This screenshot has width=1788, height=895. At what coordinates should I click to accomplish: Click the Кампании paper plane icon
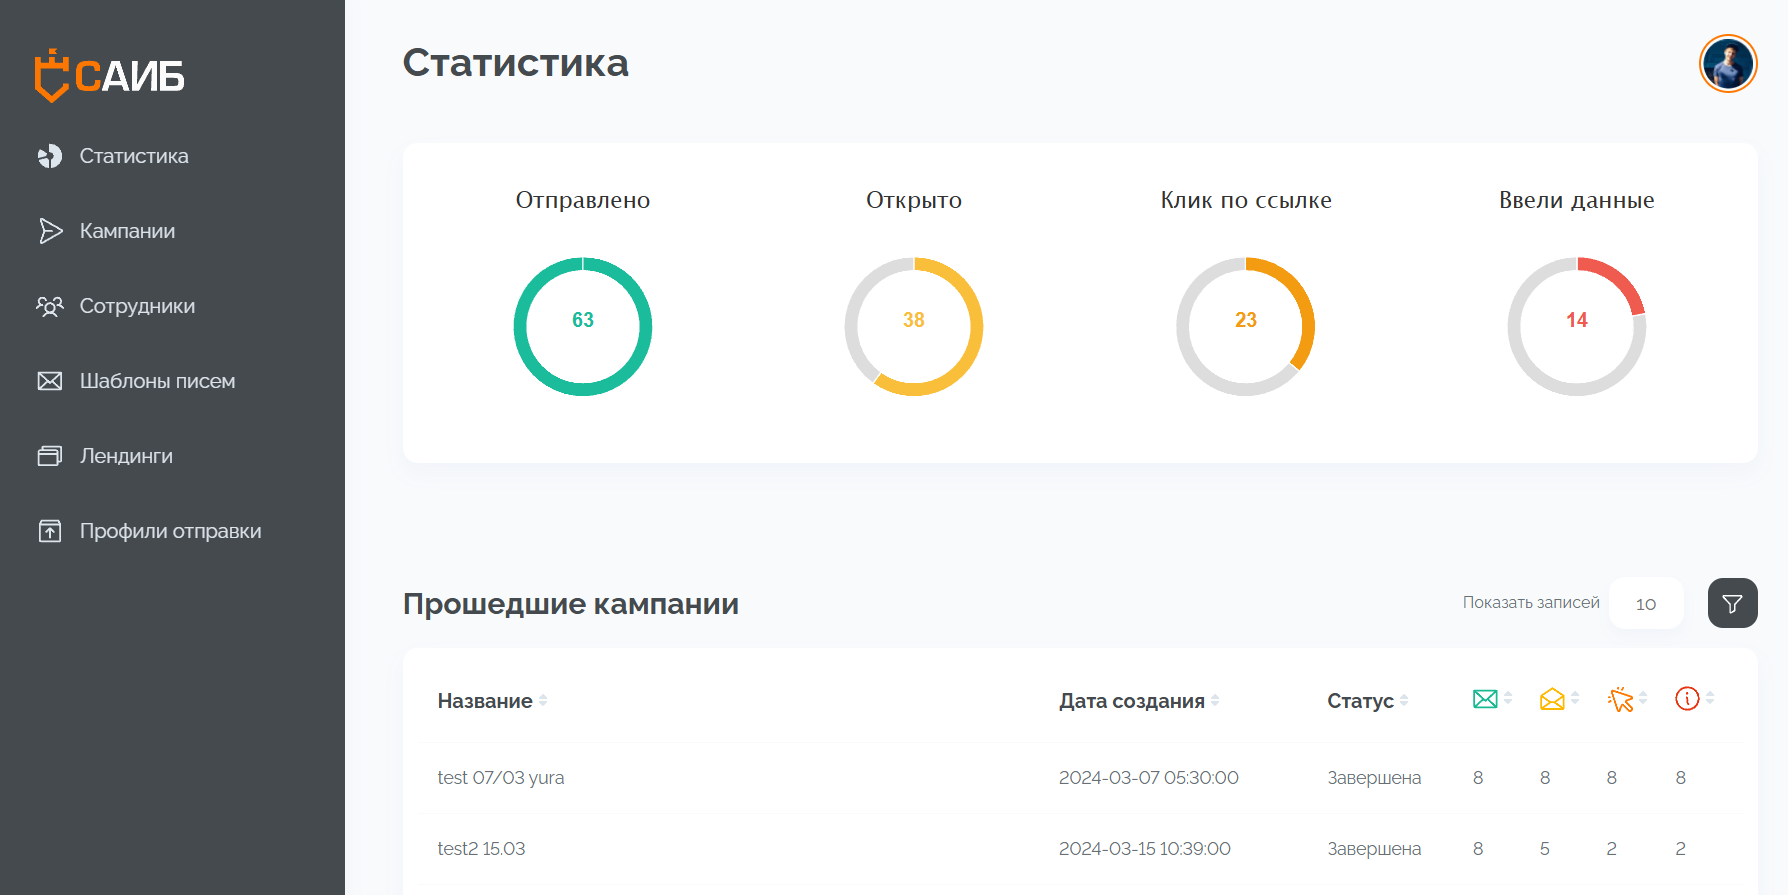point(50,231)
